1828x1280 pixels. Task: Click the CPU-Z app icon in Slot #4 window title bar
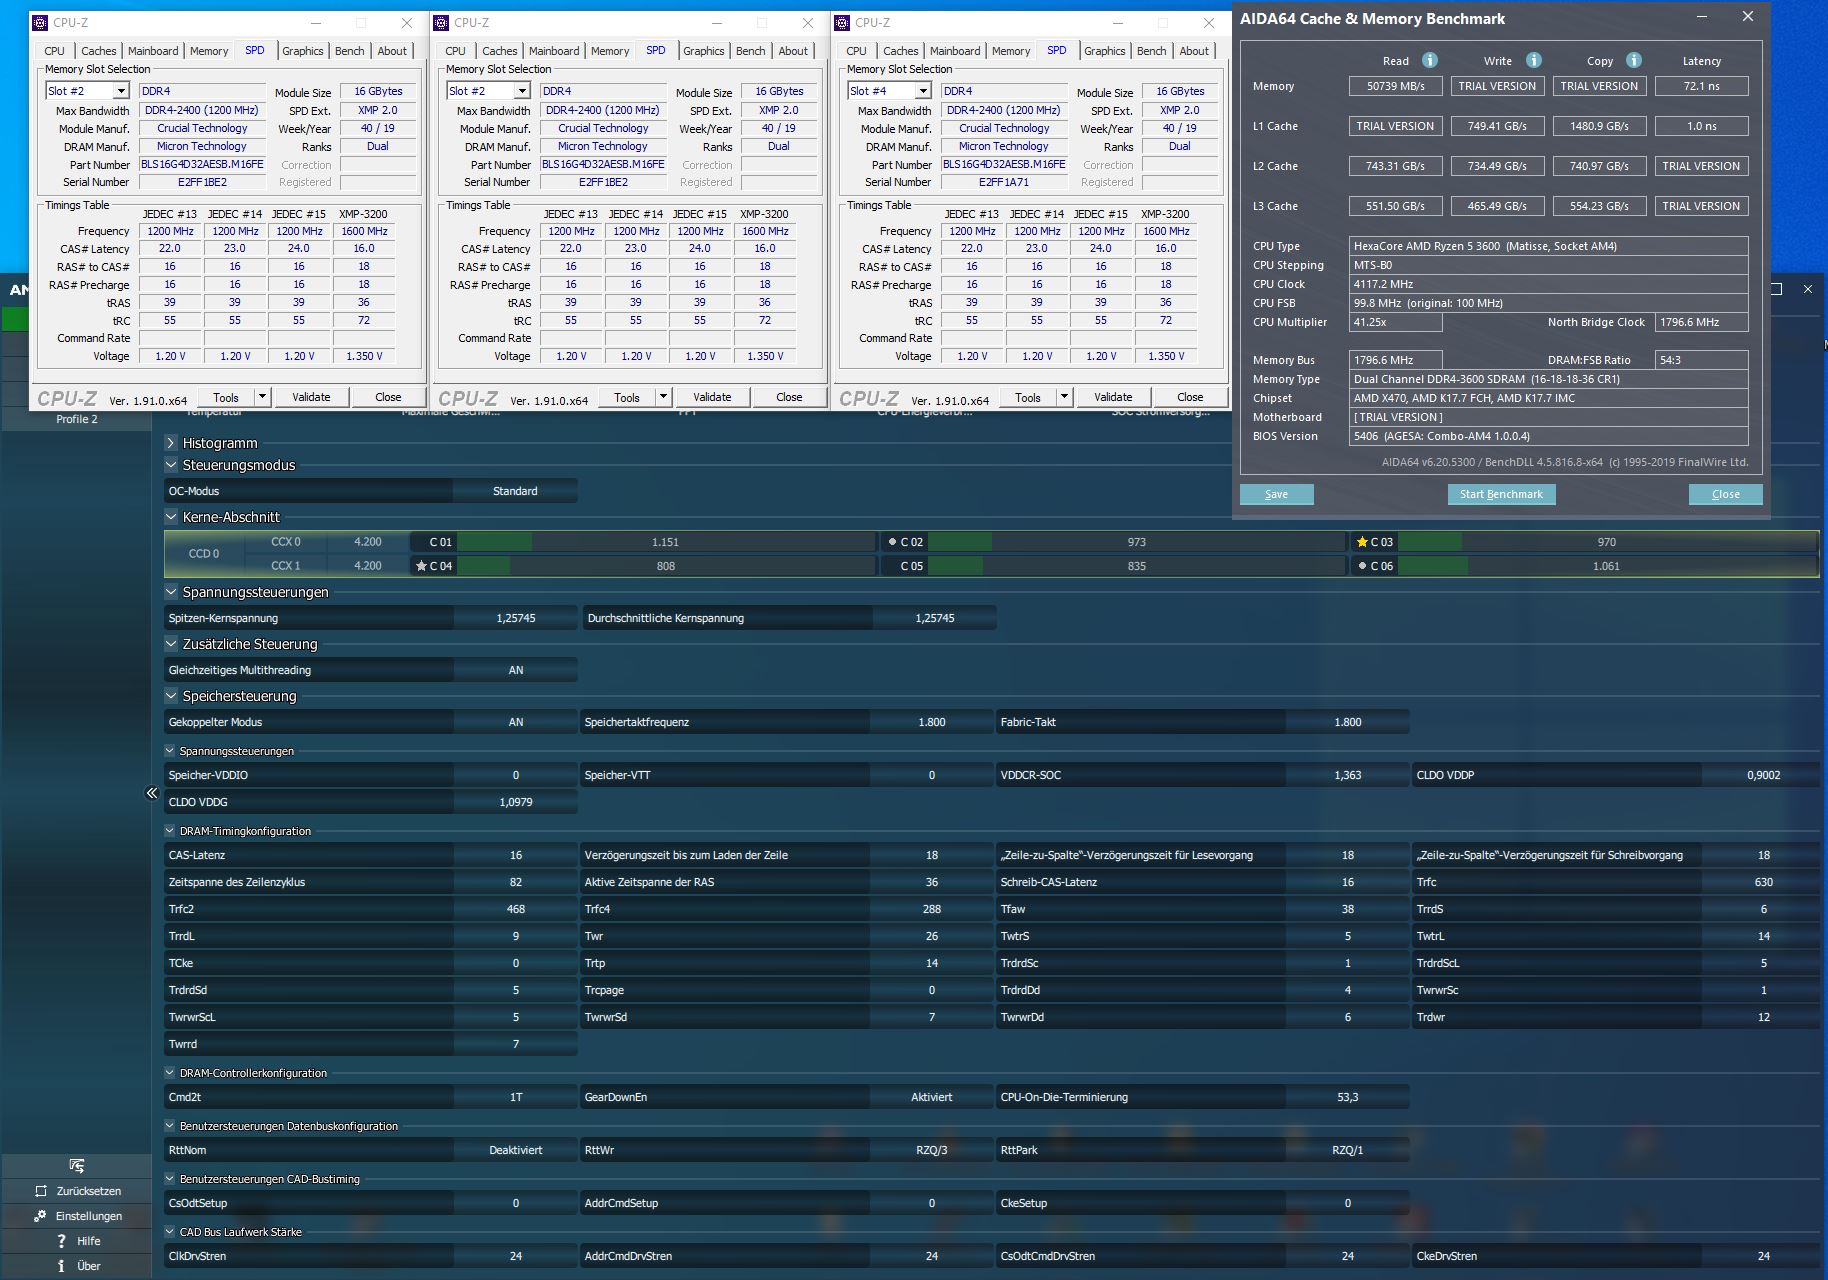coord(843,22)
